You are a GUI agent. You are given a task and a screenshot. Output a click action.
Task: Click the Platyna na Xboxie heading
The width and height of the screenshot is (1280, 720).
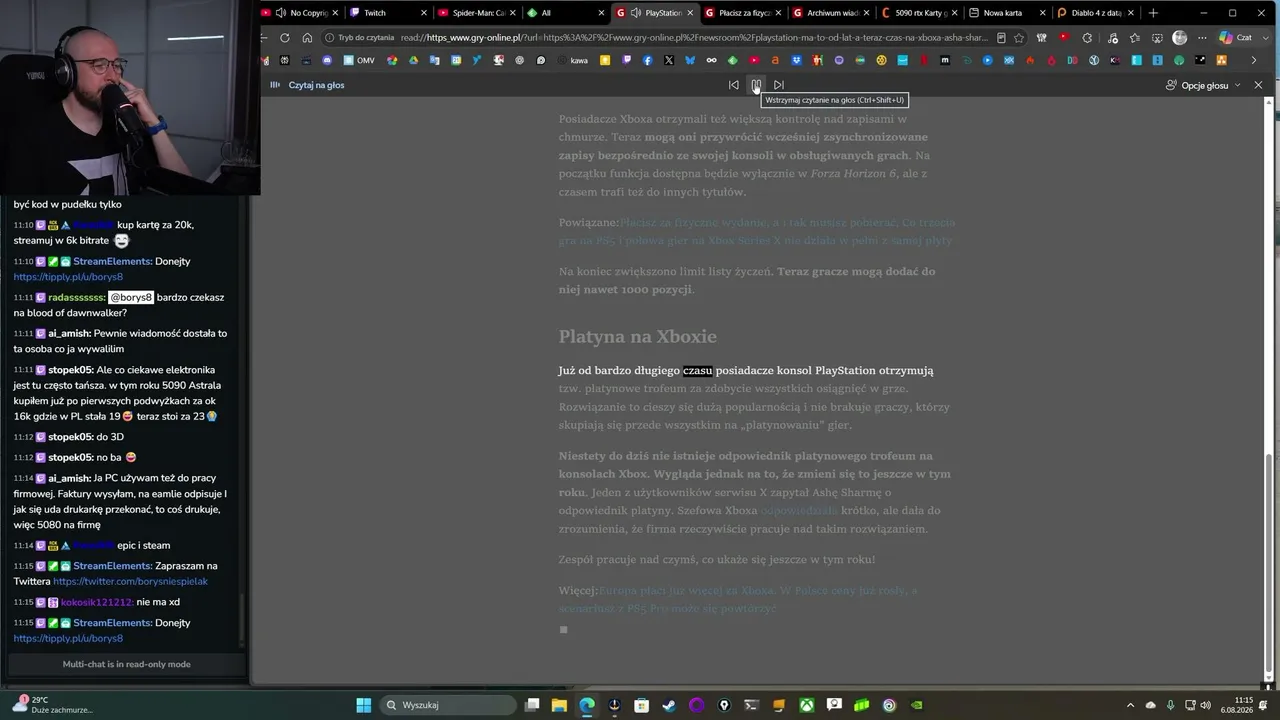click(637, 336)
